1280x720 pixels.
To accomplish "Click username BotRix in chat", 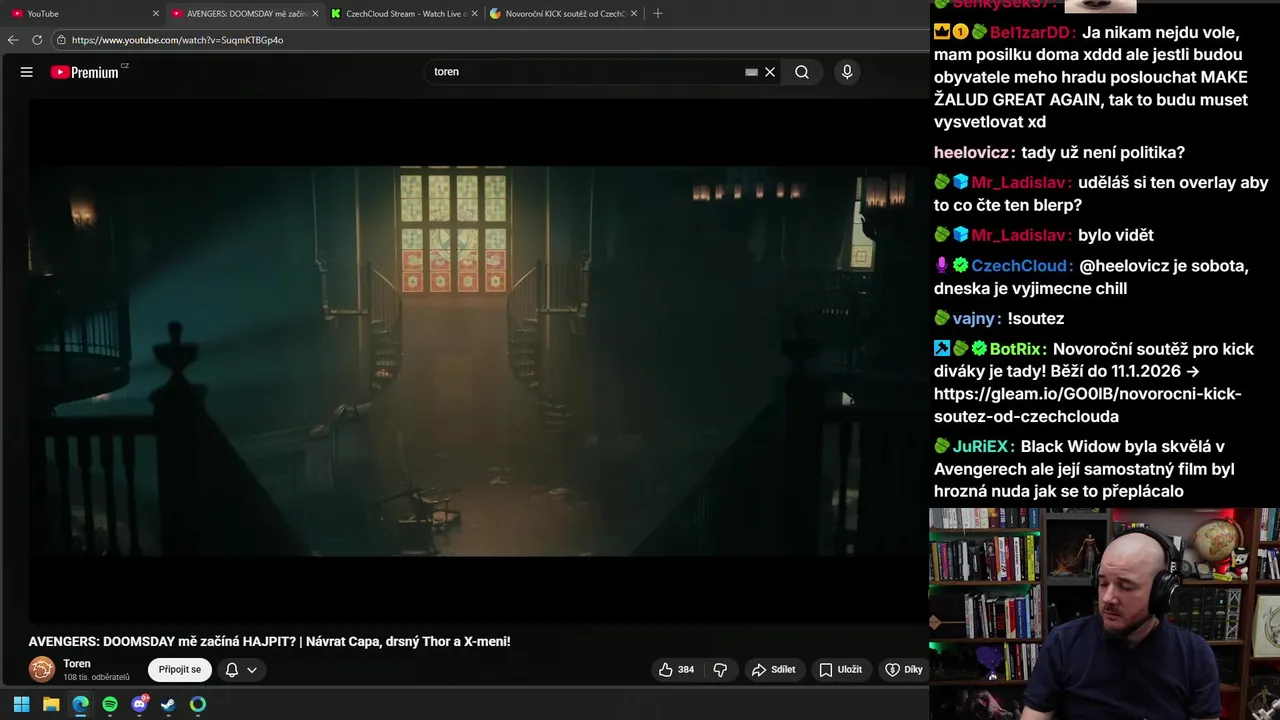I will click(x=1015, y=349).
